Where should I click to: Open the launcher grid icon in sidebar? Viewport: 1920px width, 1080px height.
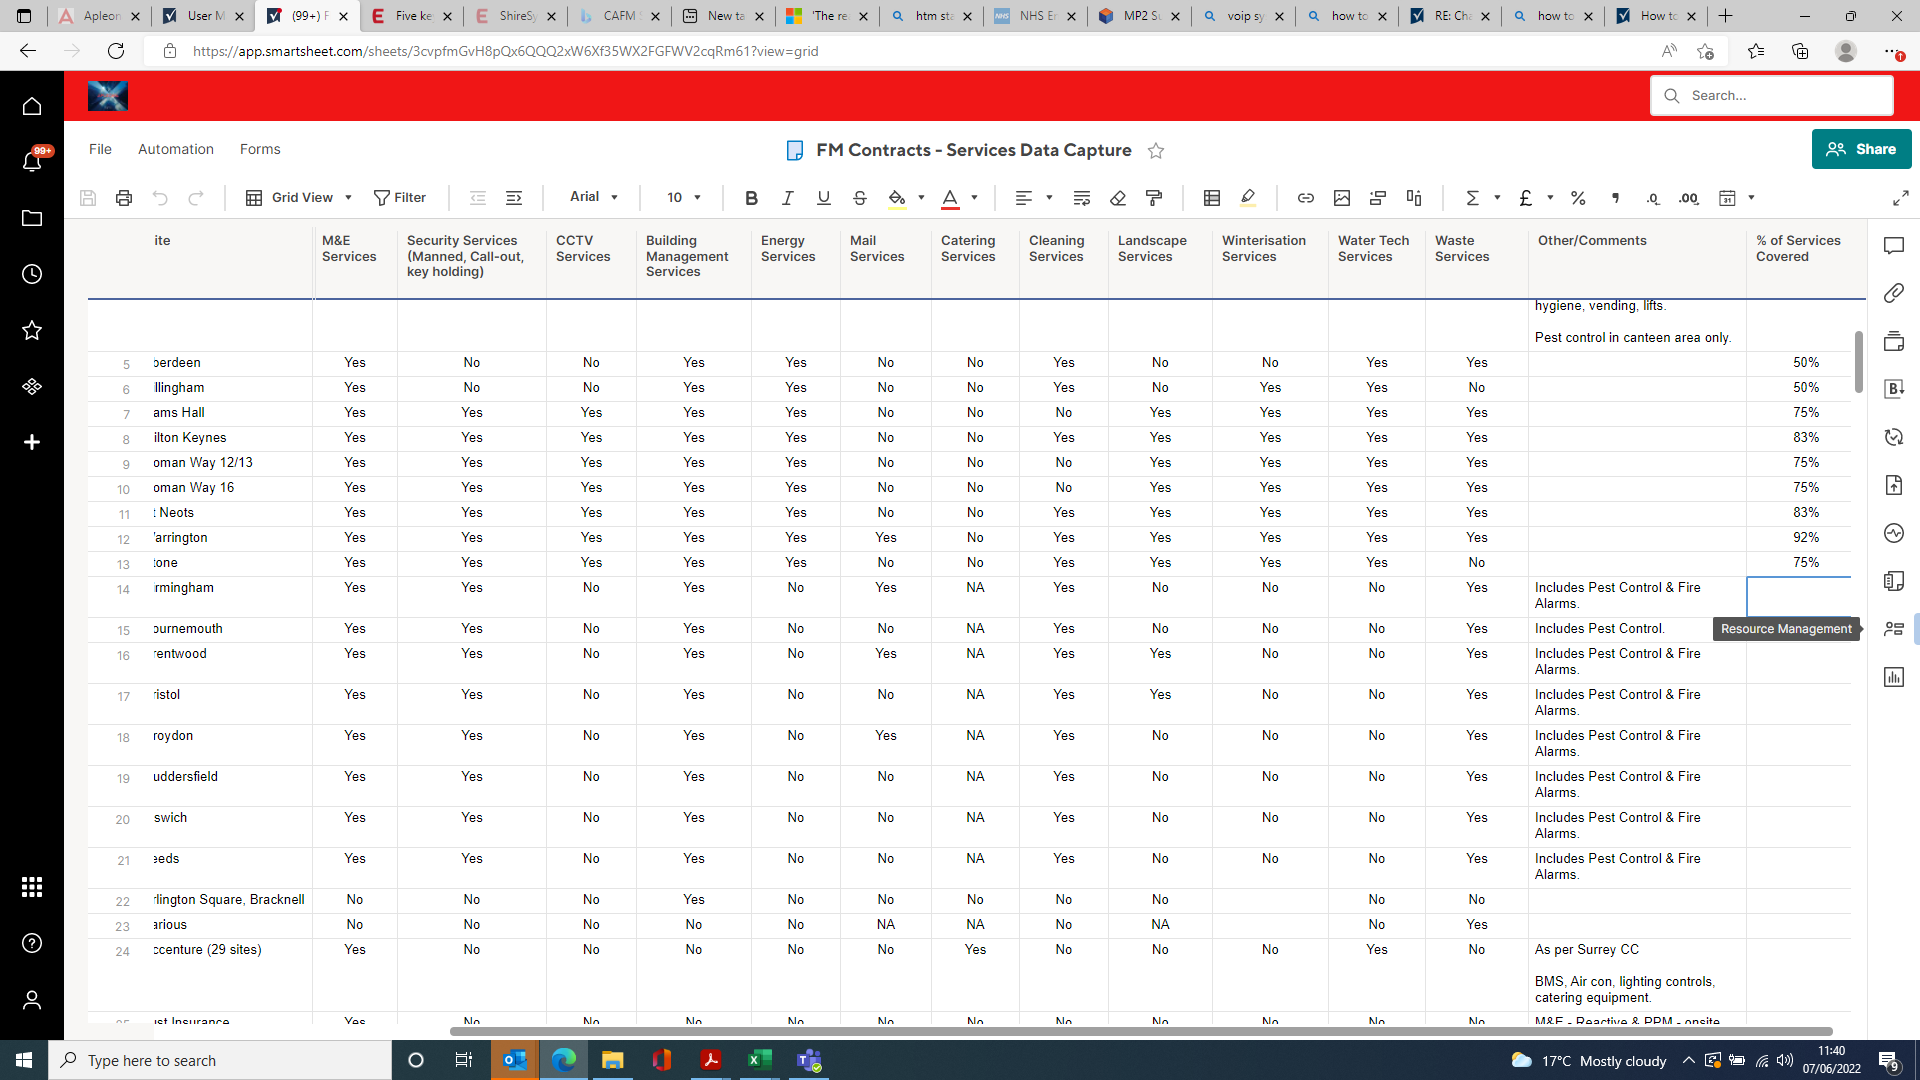coord(32,887)
